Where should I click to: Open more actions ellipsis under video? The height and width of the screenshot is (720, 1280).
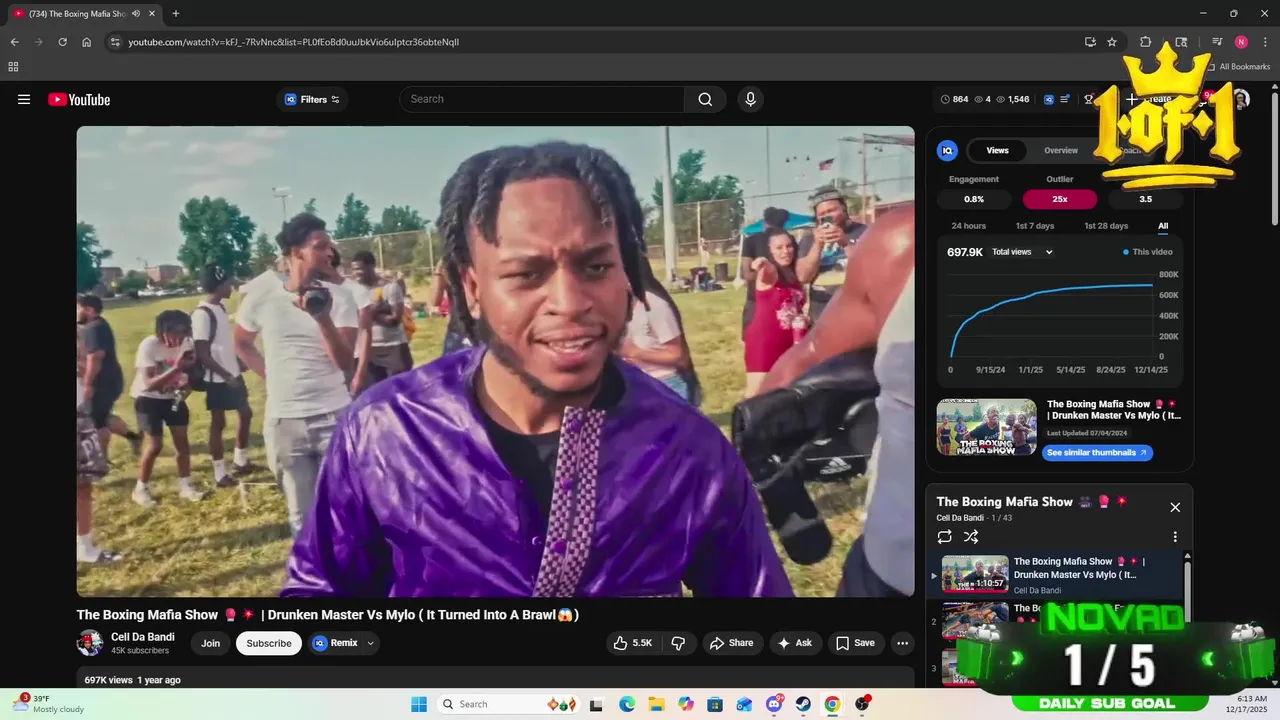[x=902, y=643]
